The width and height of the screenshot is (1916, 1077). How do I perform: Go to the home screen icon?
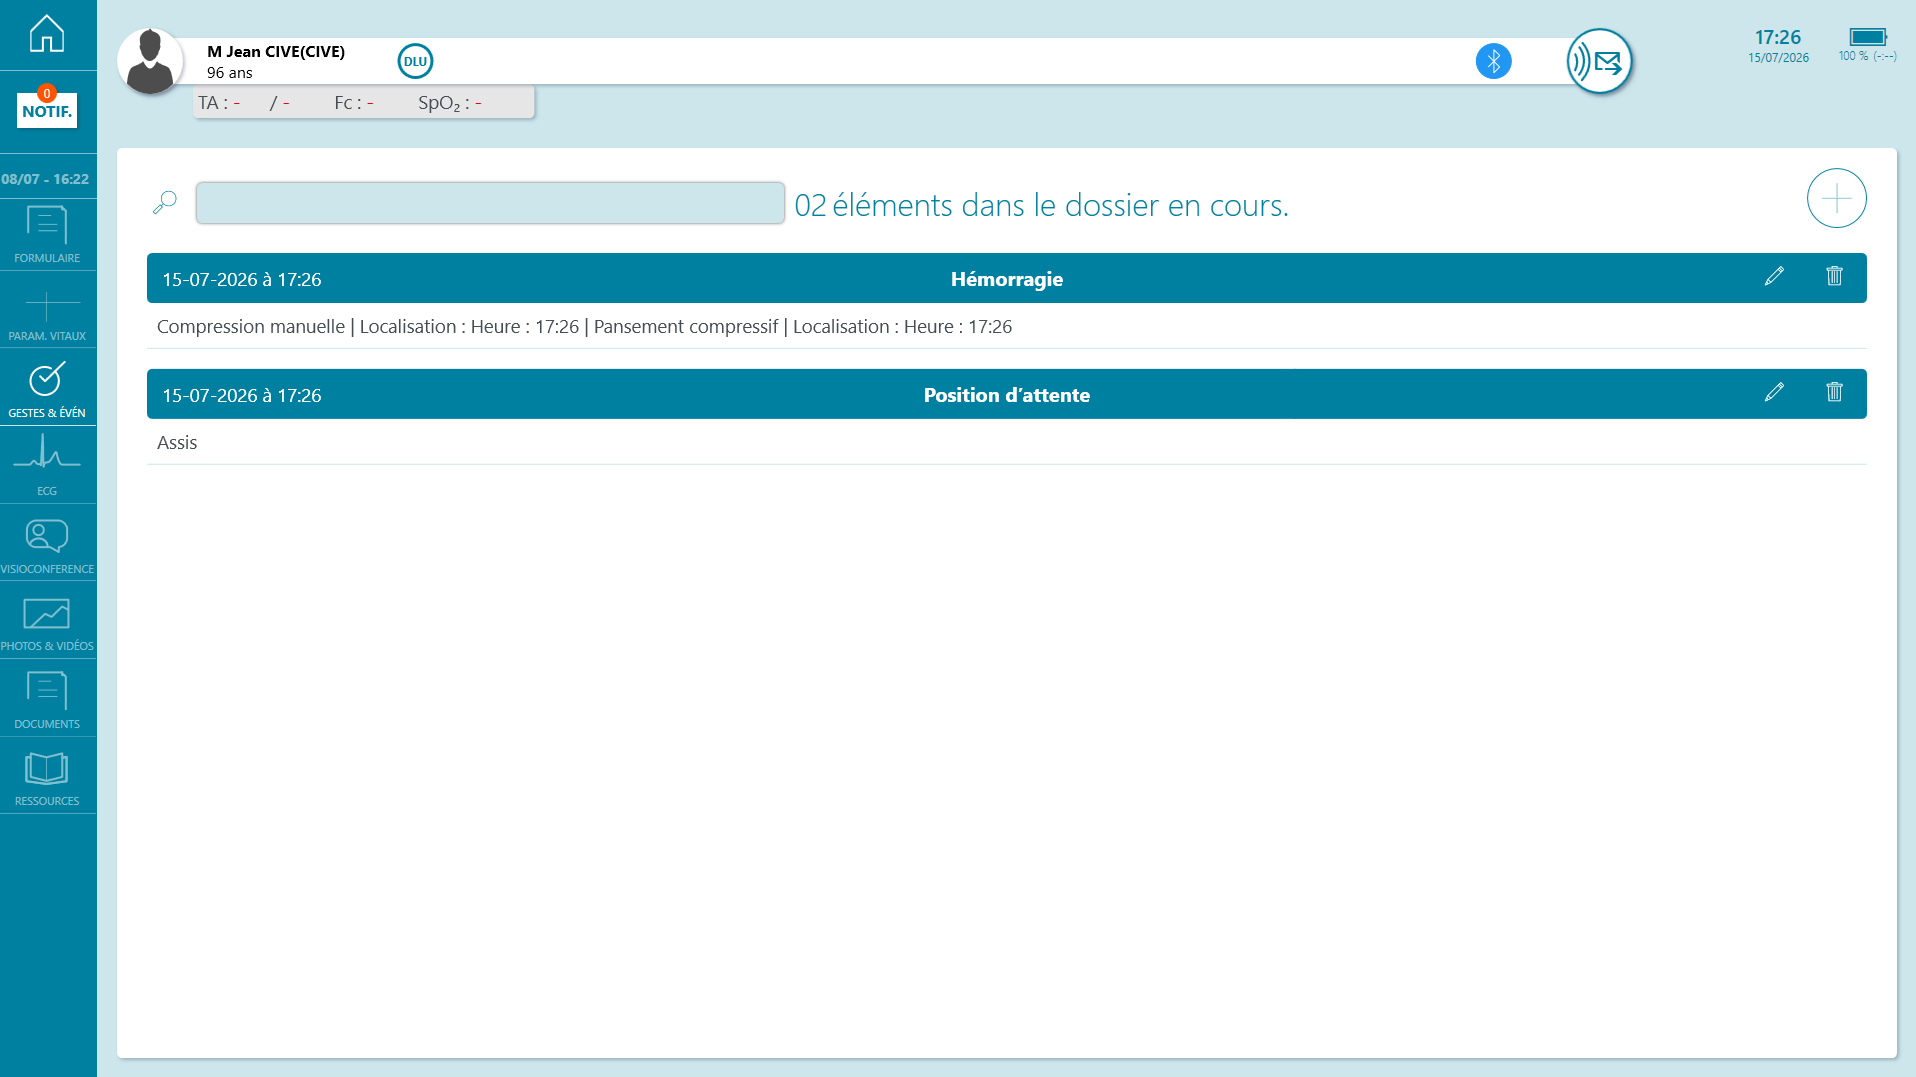click(47, 34)
